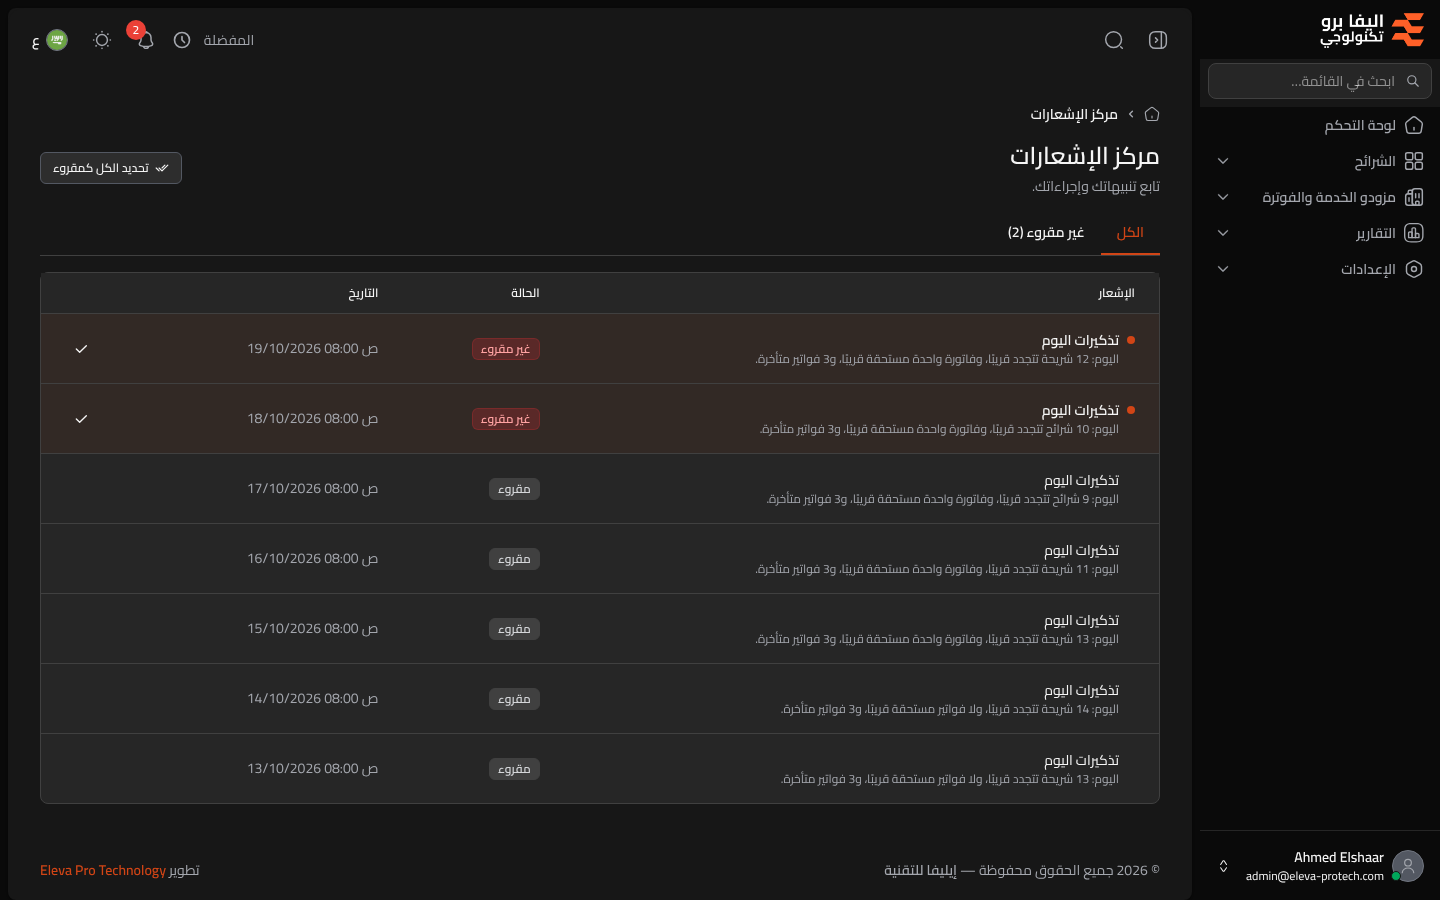The height and width of the screenshot is (900, 1440).
Task: Click the غير مقروء badge in 18/10/2026 row
Action: coord(506,419)
